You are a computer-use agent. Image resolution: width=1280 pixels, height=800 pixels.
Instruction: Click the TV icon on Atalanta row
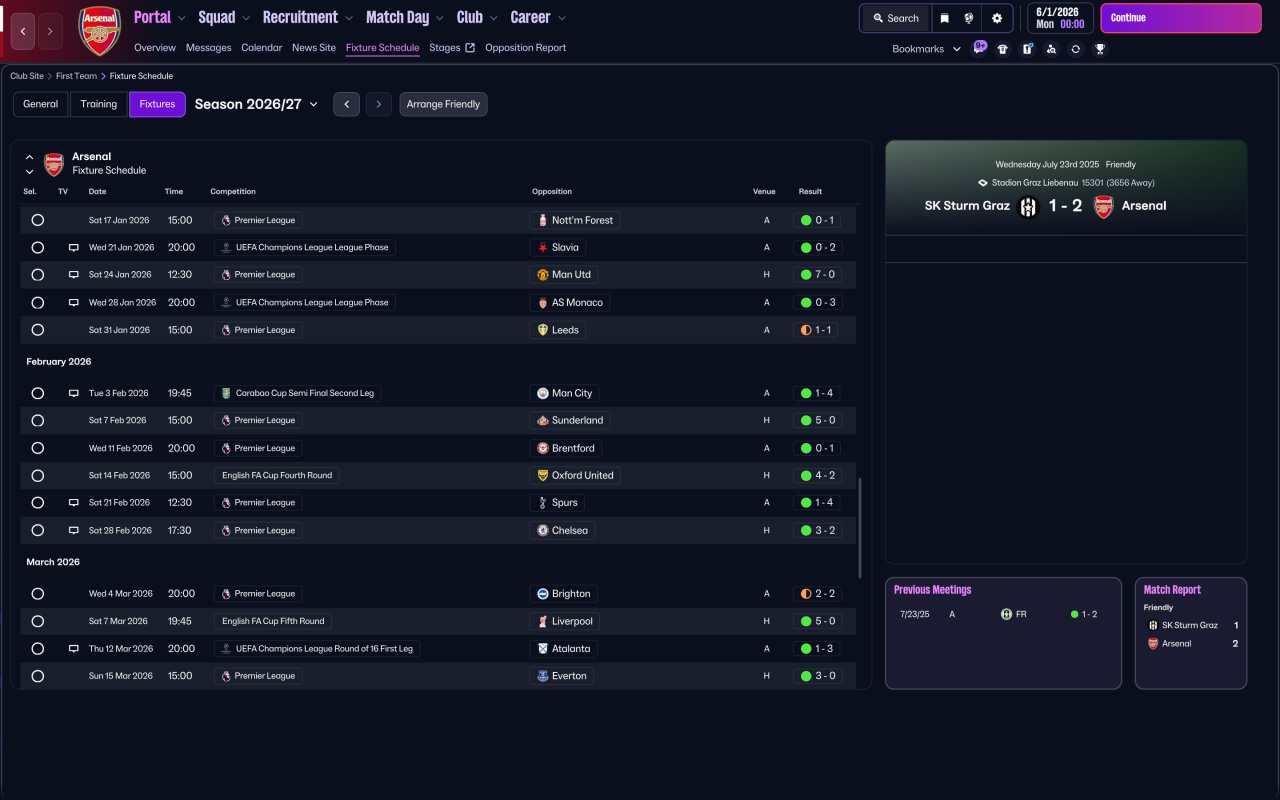[73, 649]
